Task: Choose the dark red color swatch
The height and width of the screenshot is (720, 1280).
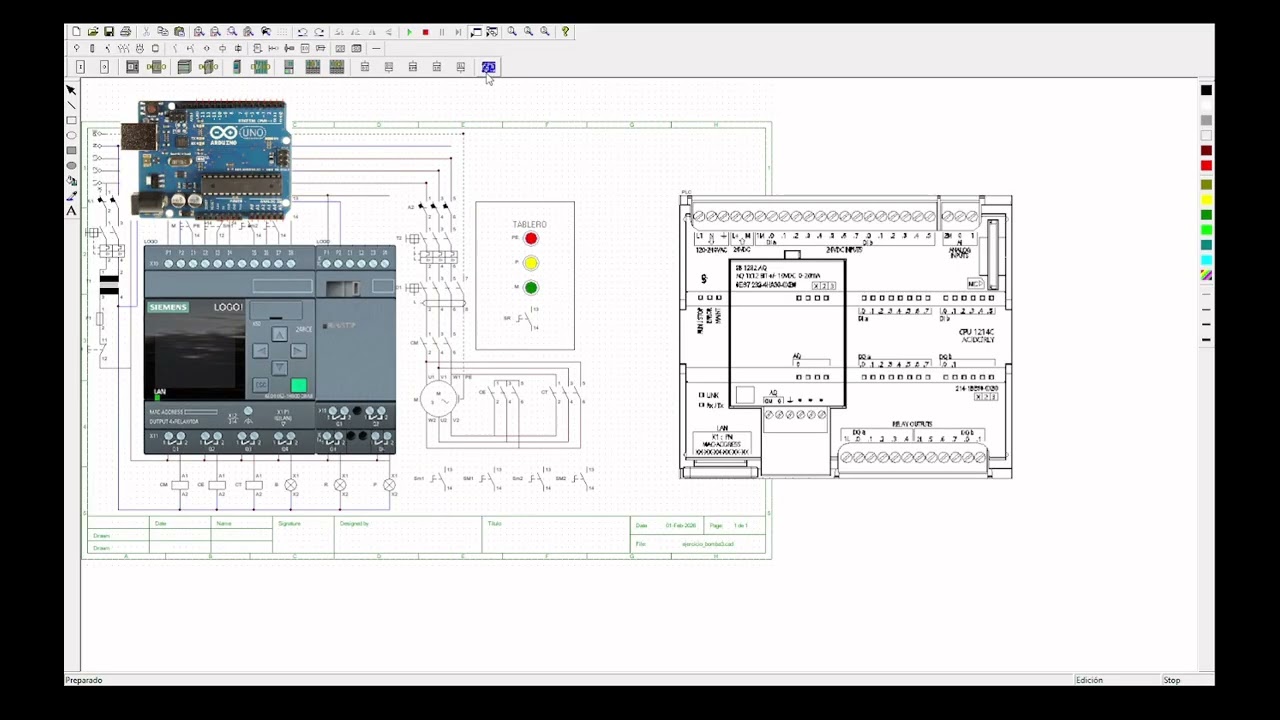Action: (x=1206, y=151)
